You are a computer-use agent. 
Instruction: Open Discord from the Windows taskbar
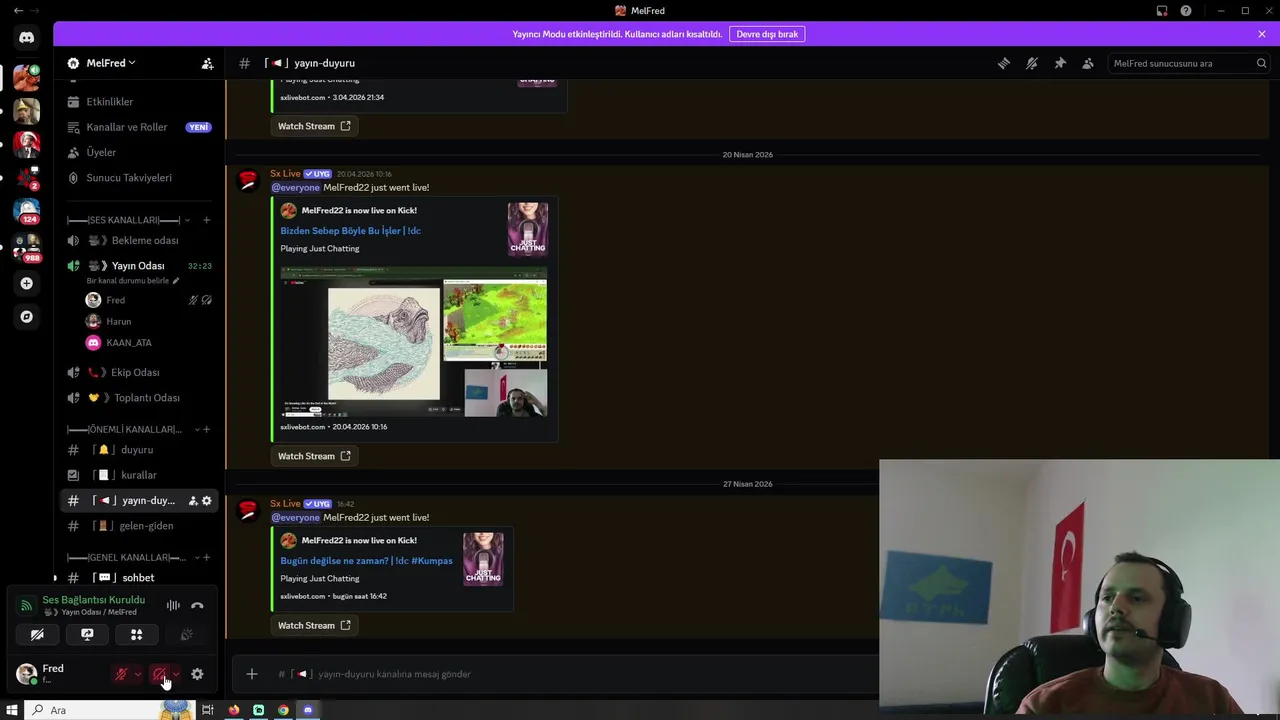[308, 710]
